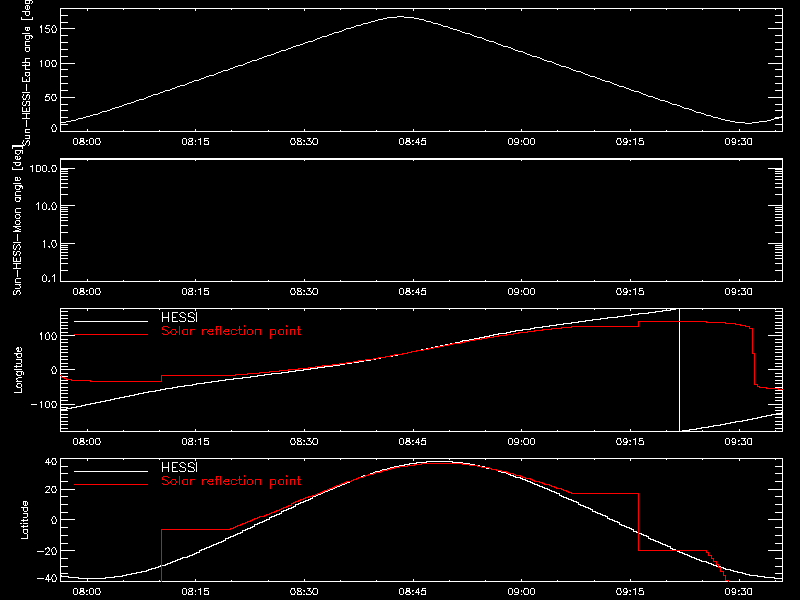
Task: Click the 1.0 tick on the Moon angle plot
Action: pyautogui.click(x=49, y=244)
